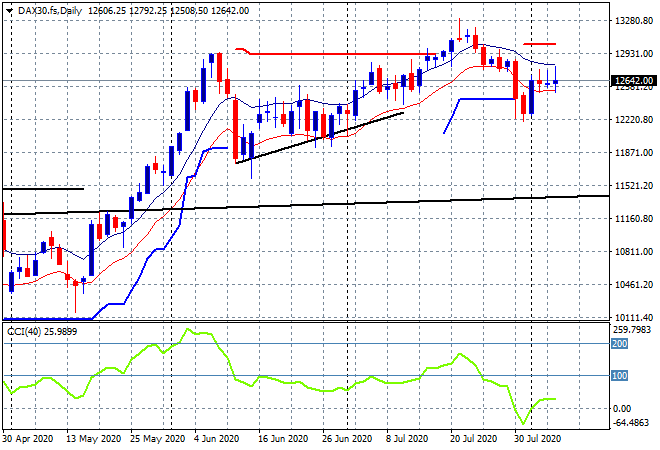Click the 30 Jul 2020 date label
Screen dimensions: 660x450
pyautogui.click(x=537, y=439)
